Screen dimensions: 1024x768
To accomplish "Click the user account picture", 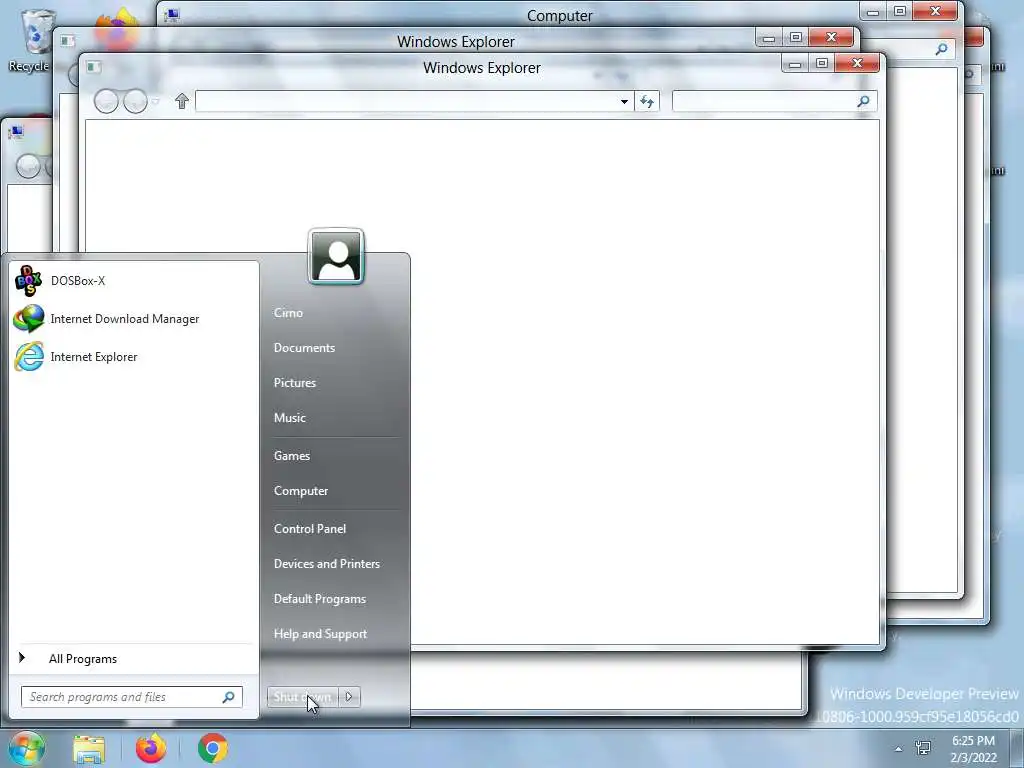I will 336,257.
